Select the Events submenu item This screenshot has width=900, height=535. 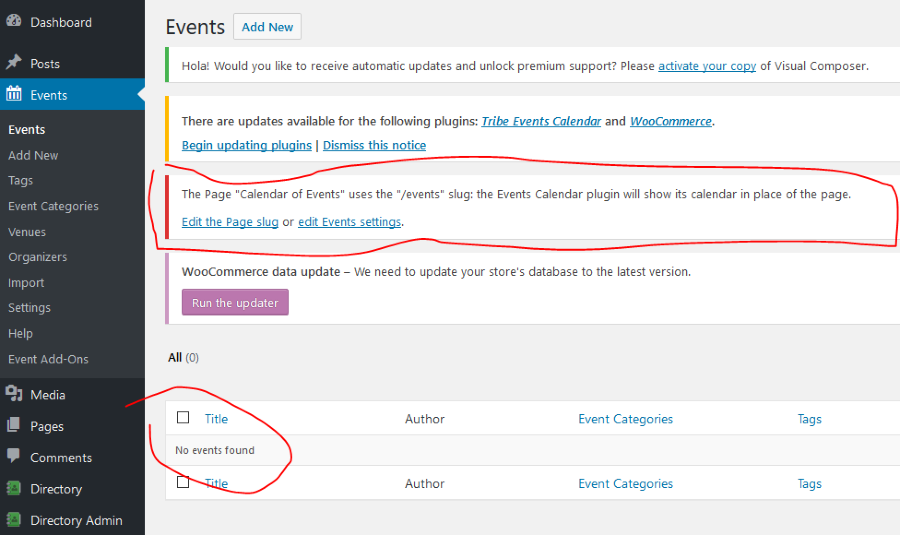(x=26, y=130)
